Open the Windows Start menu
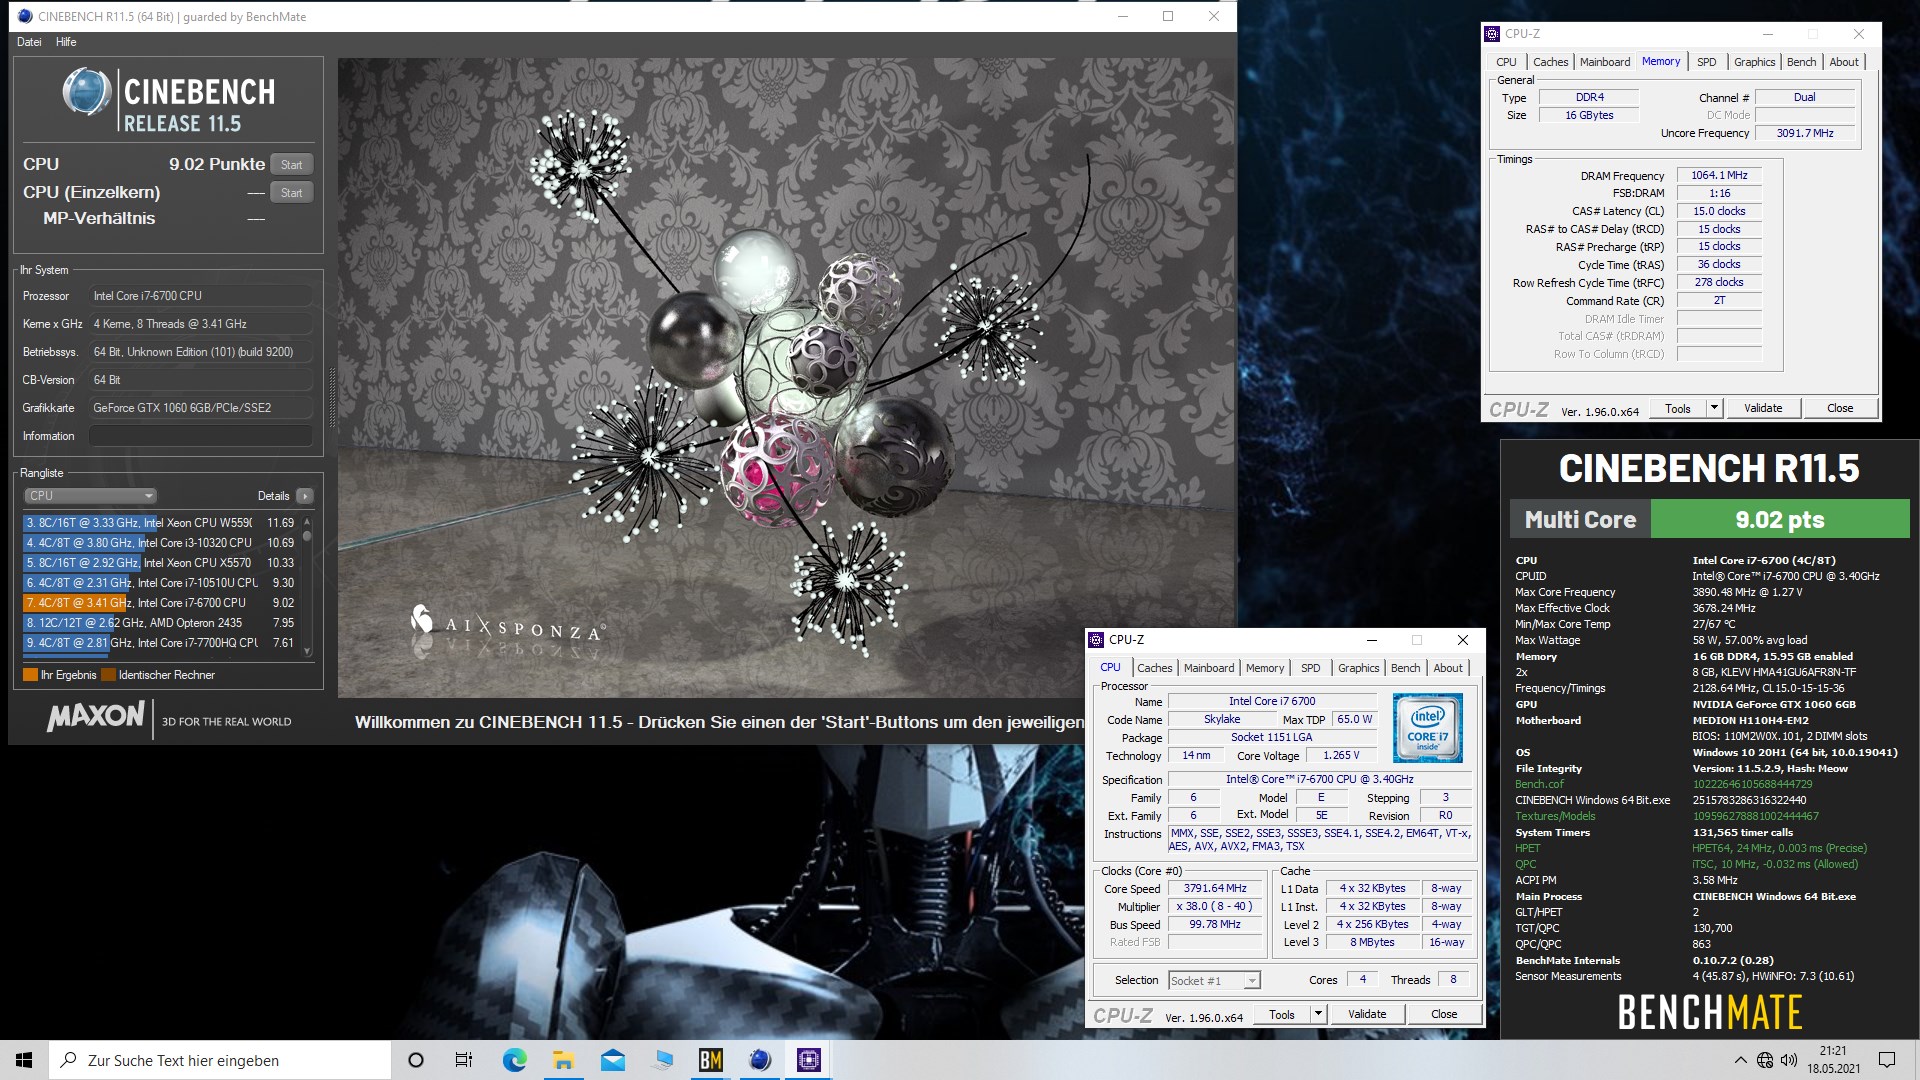1920x1080 pixels. tap(24, 1060)
